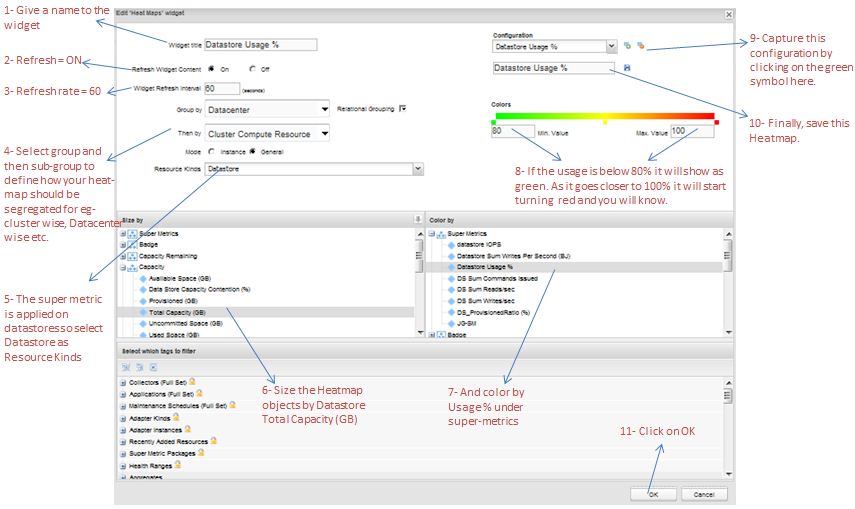Expand the Capacity Remaining node in Size by
The image size is (855, 509).
click(123, 255)
